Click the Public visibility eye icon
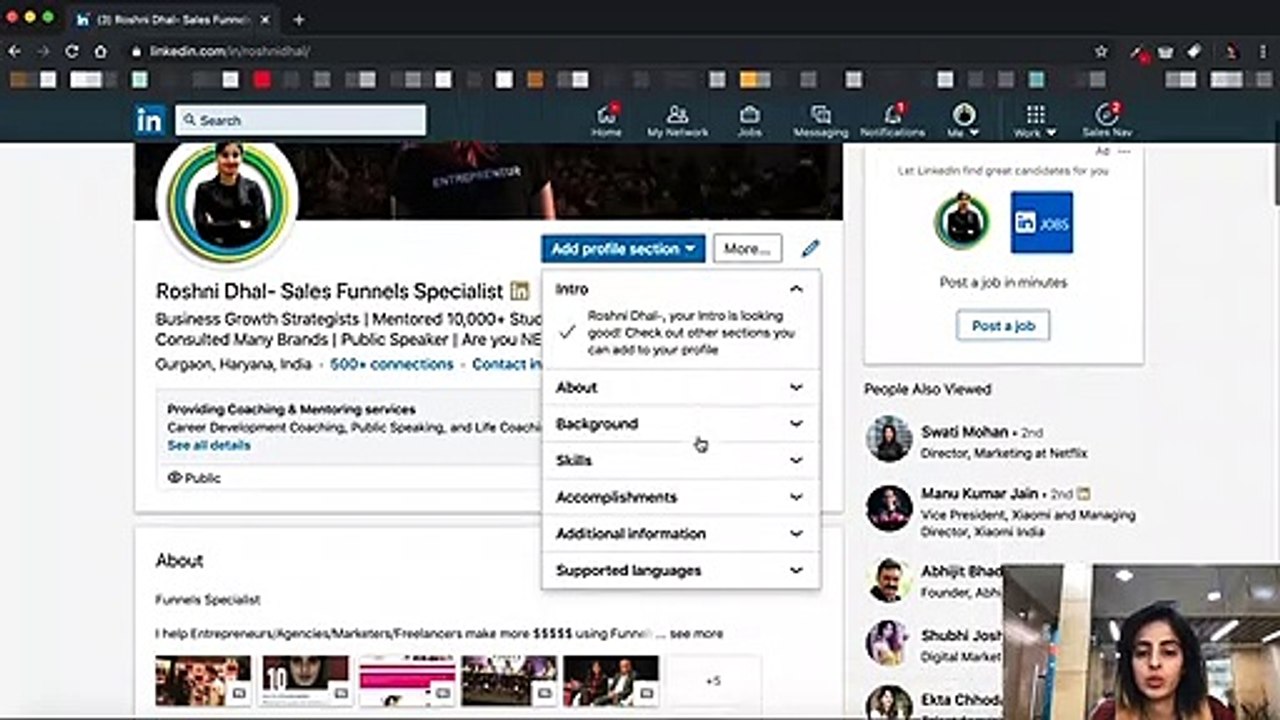Image resolution: width=1280 pixels, height=720 pixels. [x=175, y=478]
